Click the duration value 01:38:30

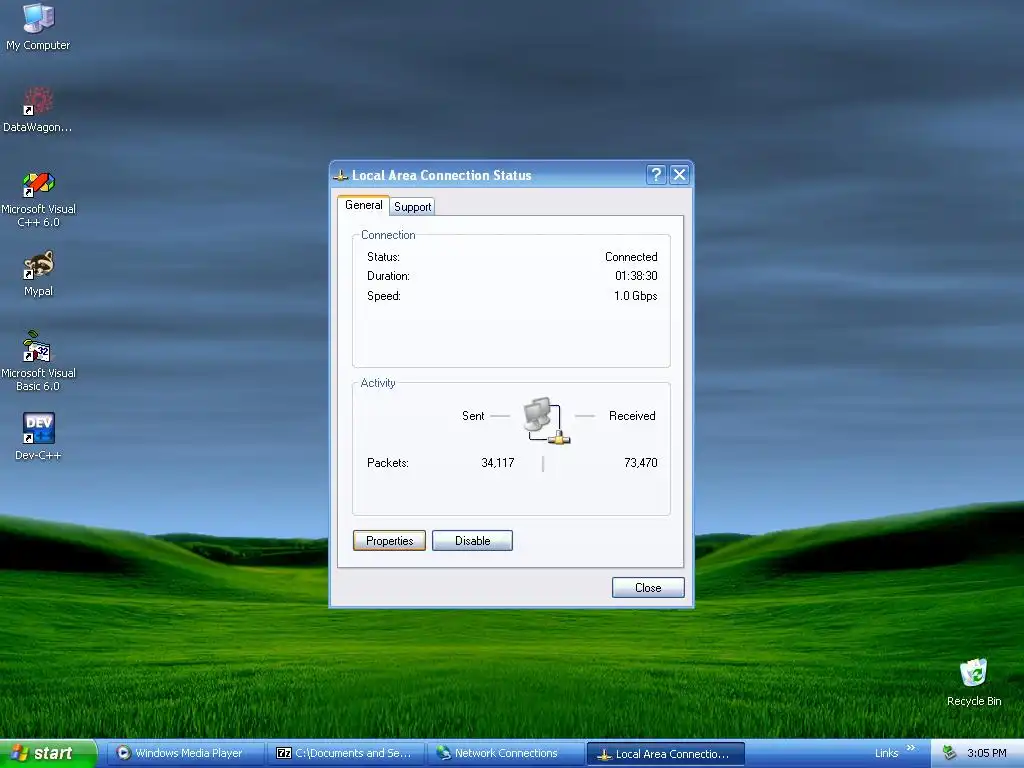click(636, 276)
